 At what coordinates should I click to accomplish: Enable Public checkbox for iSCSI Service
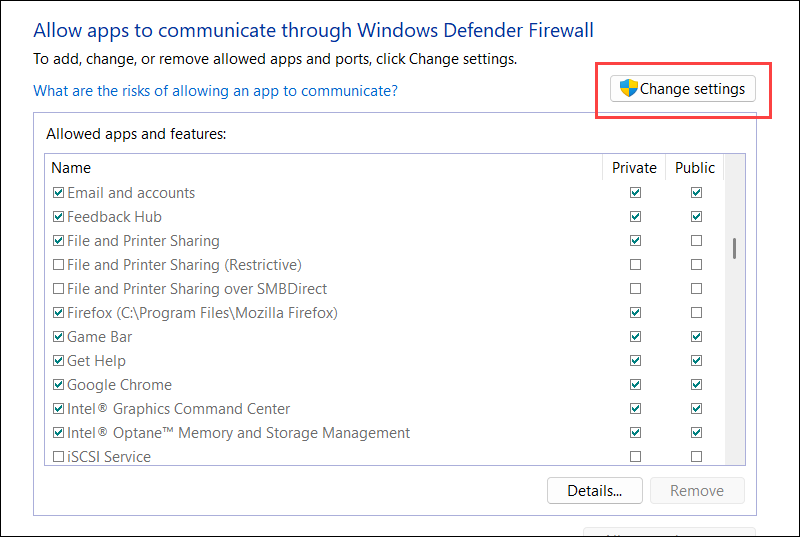click(696, 456)
